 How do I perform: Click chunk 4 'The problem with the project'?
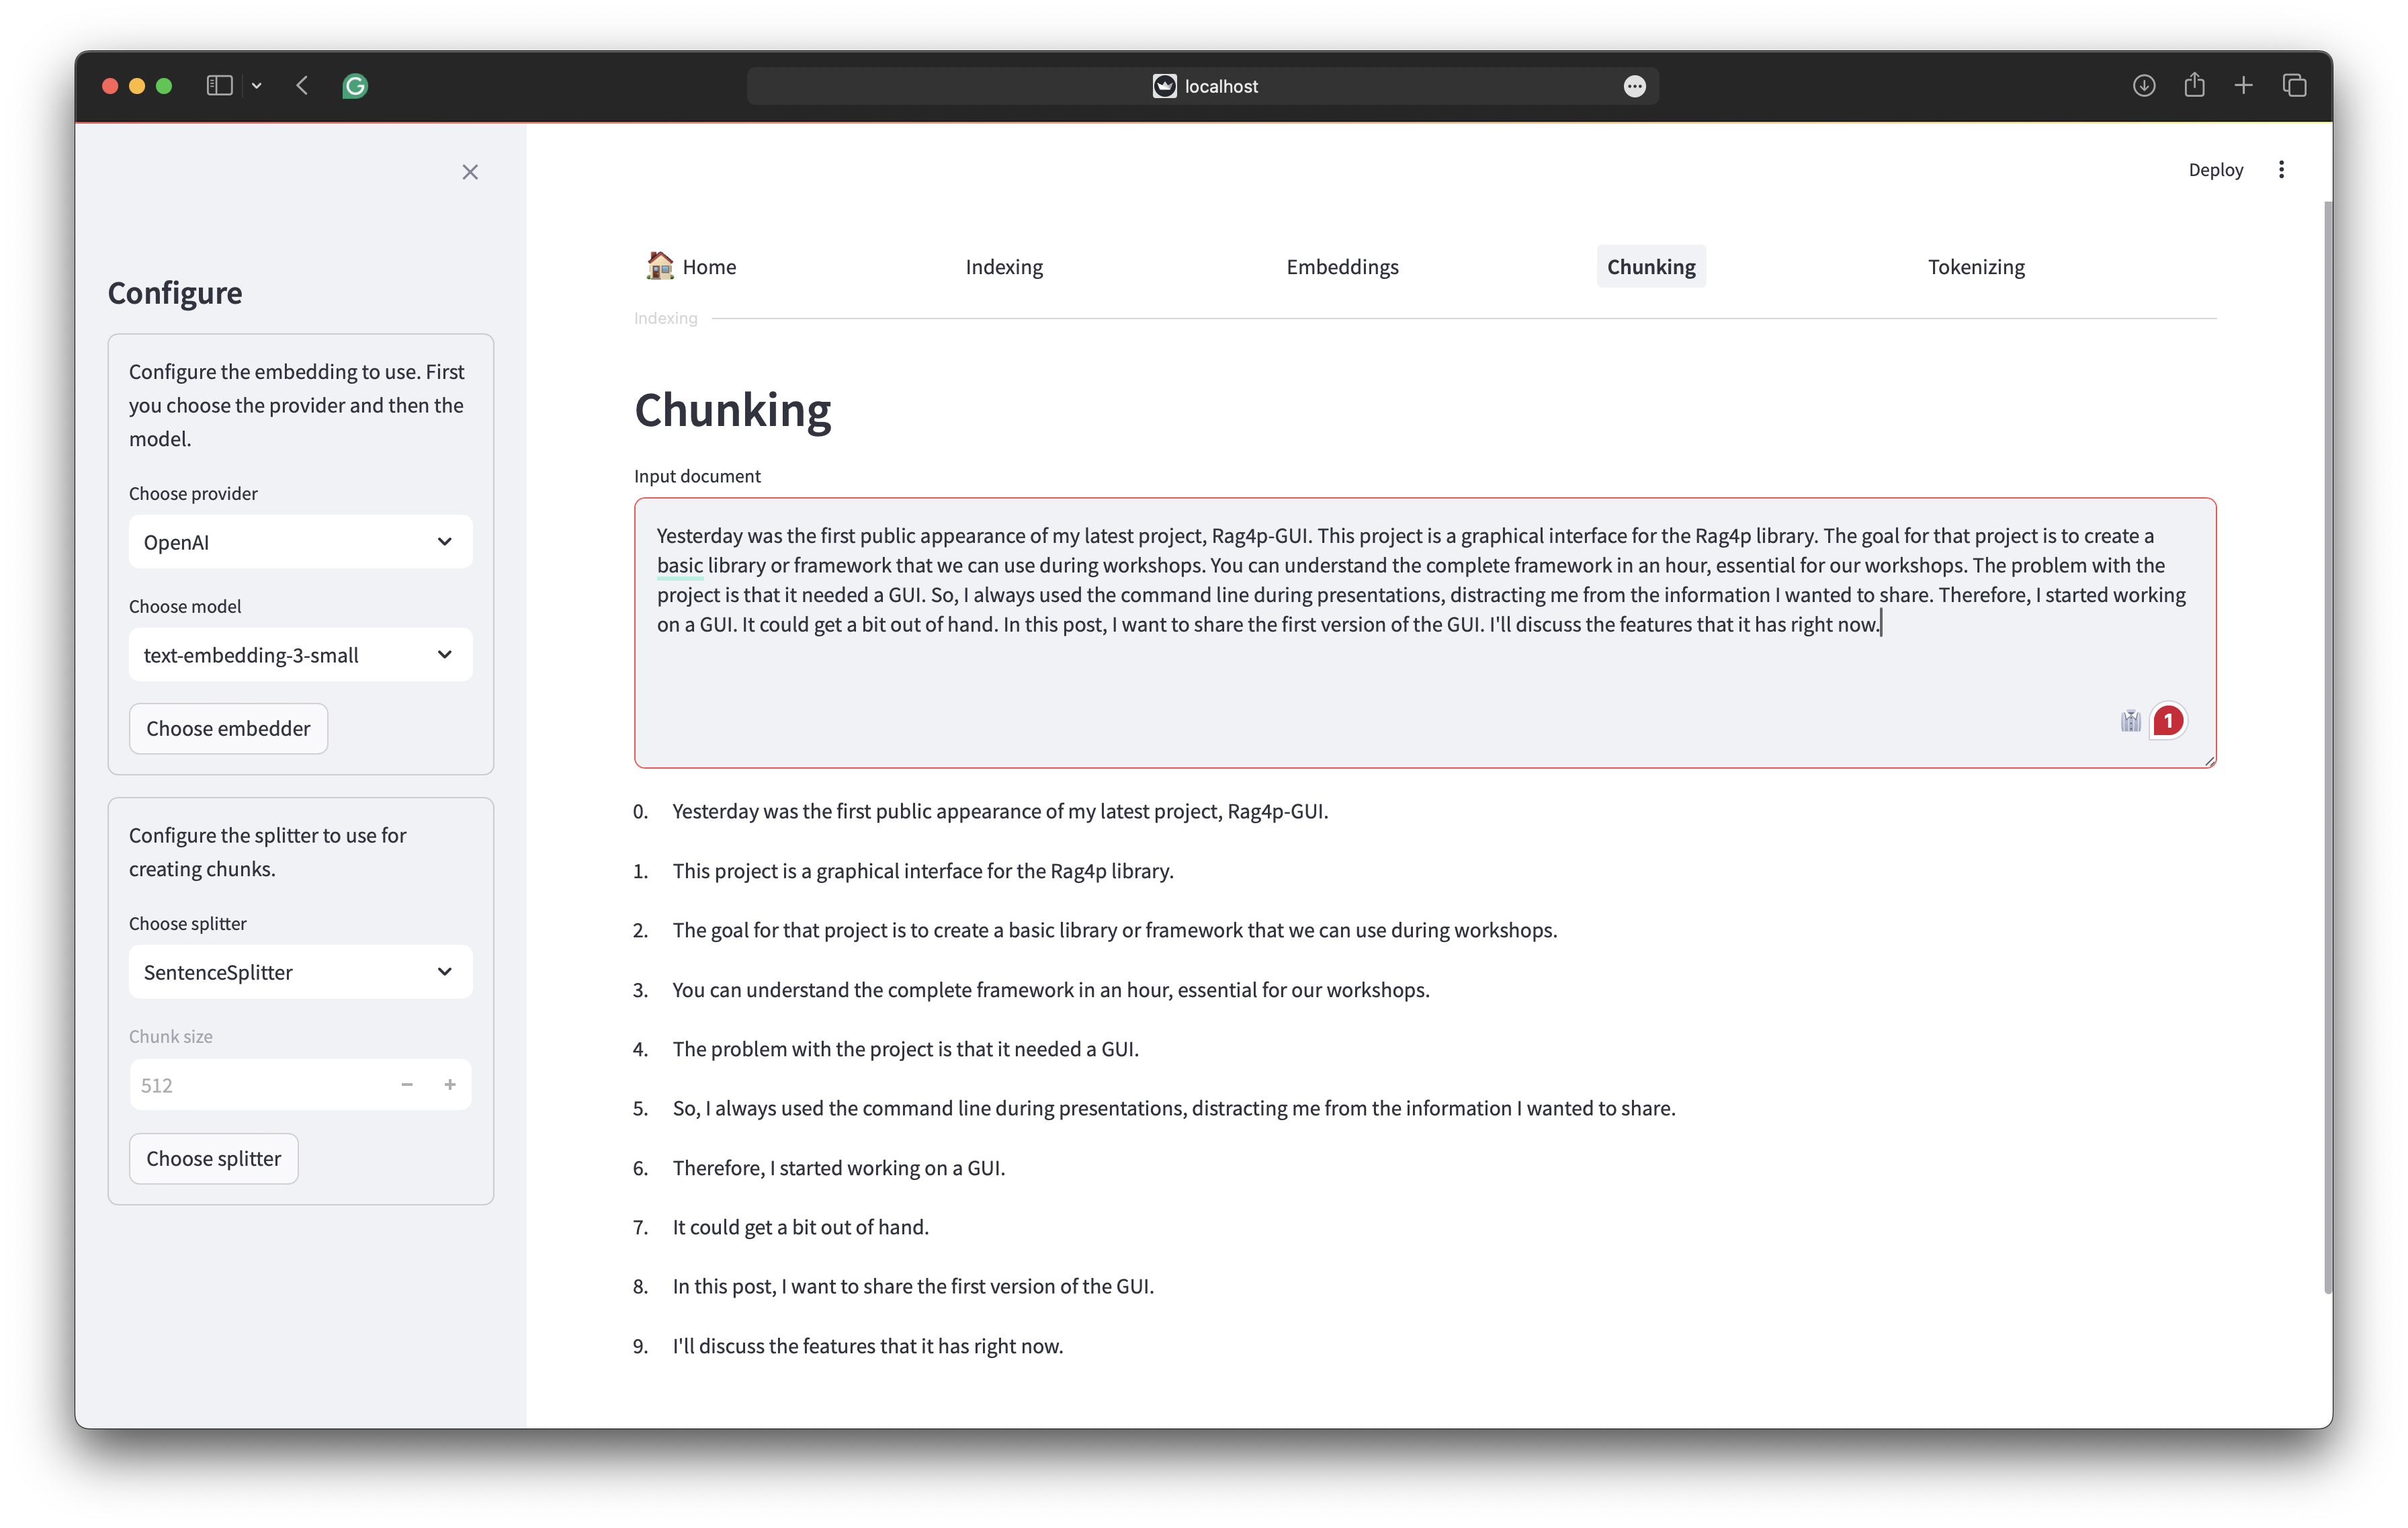[x=906, y=1049]
